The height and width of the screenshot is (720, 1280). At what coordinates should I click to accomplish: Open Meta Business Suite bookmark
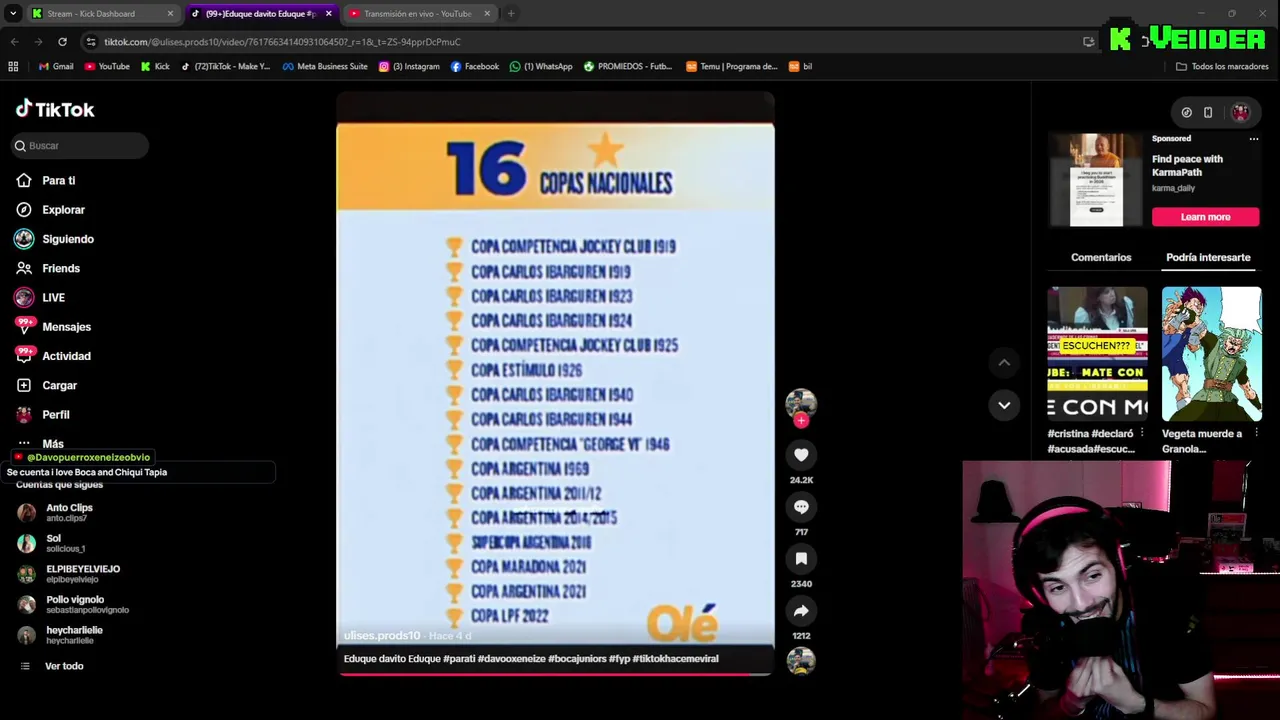[325, 66]
